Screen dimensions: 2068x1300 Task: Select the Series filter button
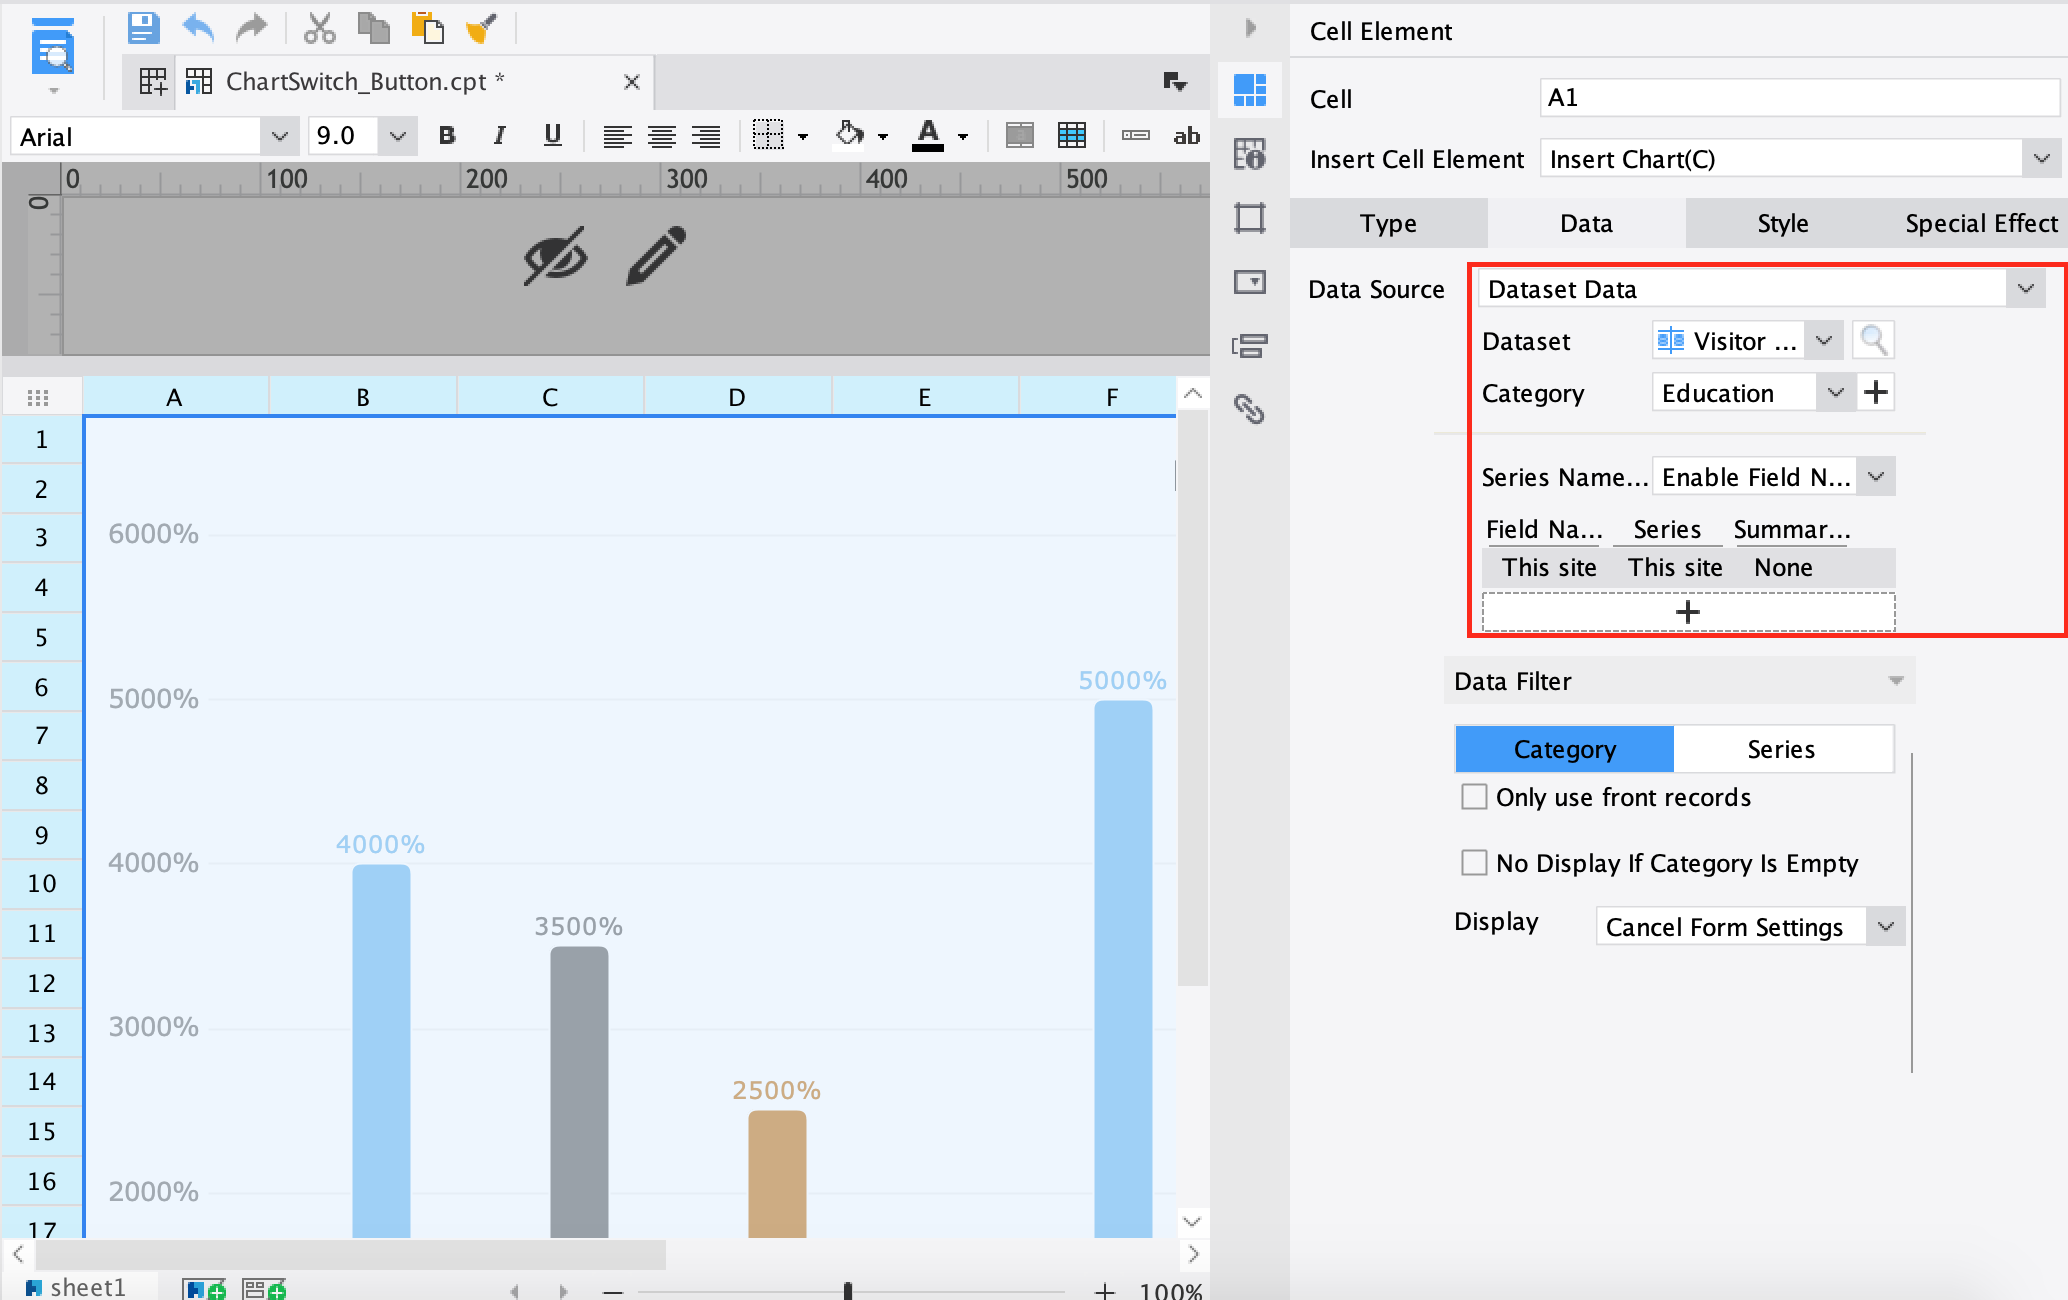click(1781, 749)
